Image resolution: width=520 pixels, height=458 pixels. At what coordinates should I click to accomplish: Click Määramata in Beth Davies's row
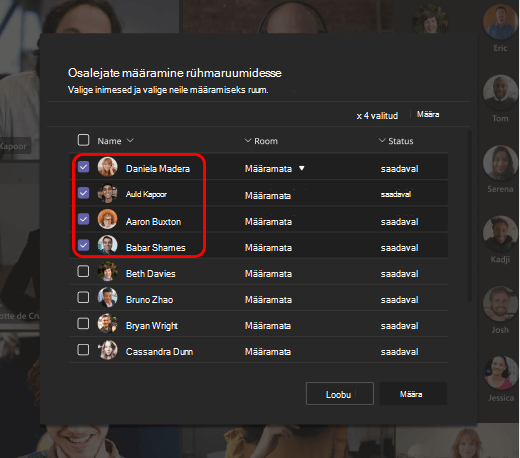(268, 274)
